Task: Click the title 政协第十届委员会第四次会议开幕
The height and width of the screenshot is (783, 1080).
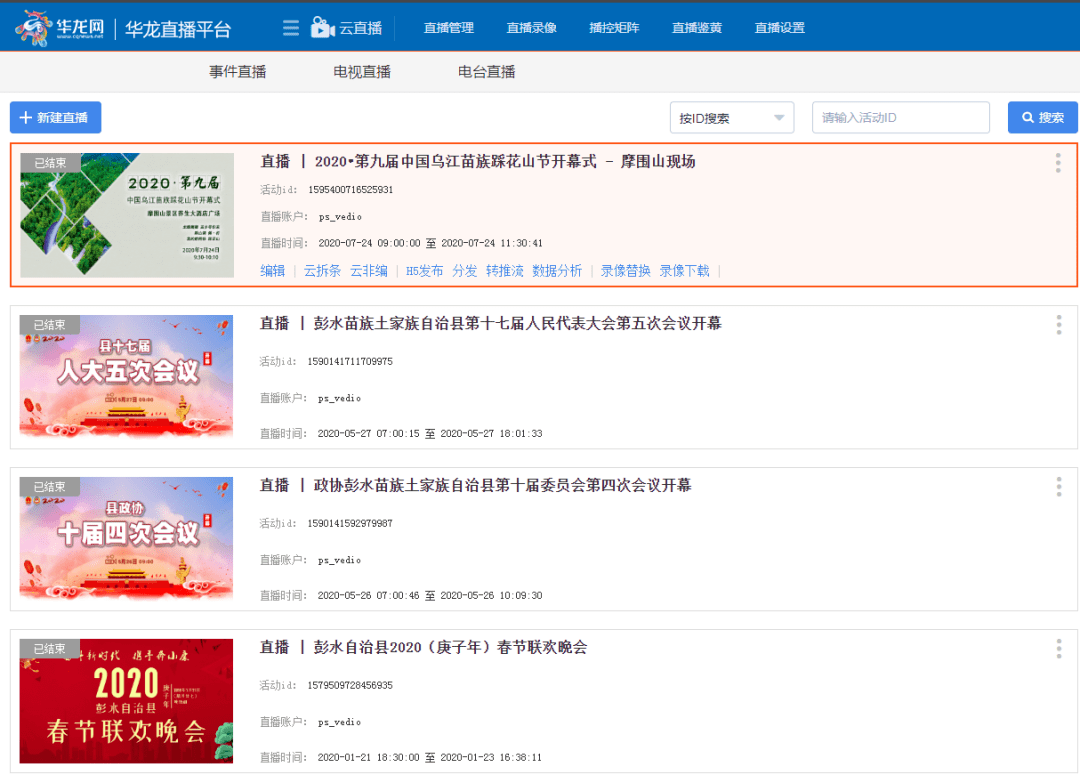Action: (x=475, y=486)
